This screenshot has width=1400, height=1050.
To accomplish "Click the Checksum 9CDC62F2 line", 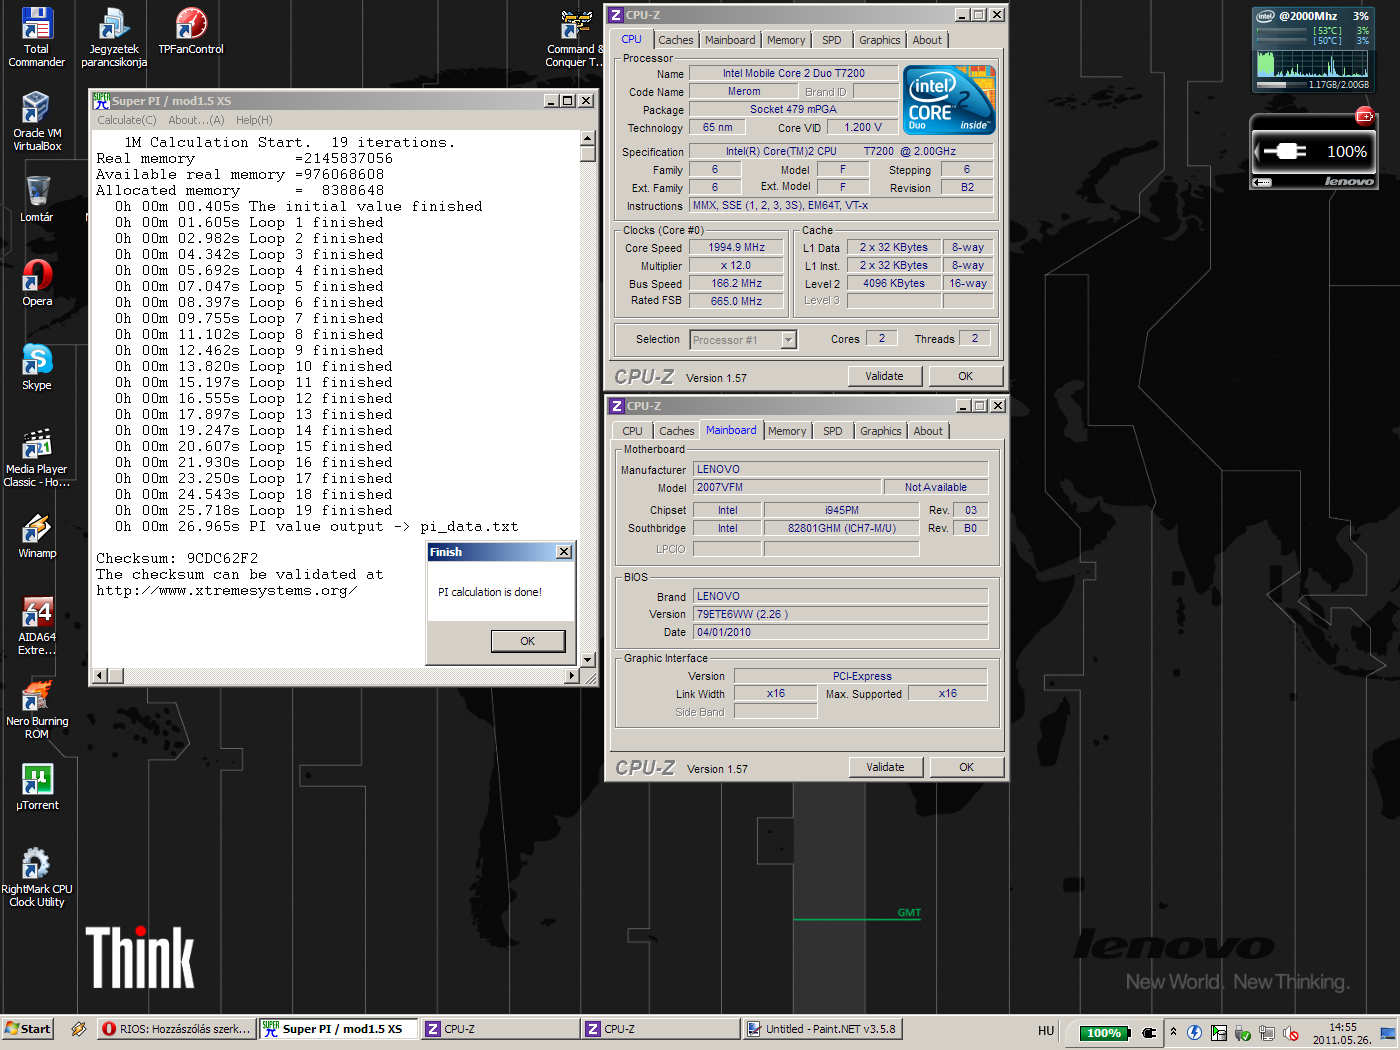I will (177, 558).
